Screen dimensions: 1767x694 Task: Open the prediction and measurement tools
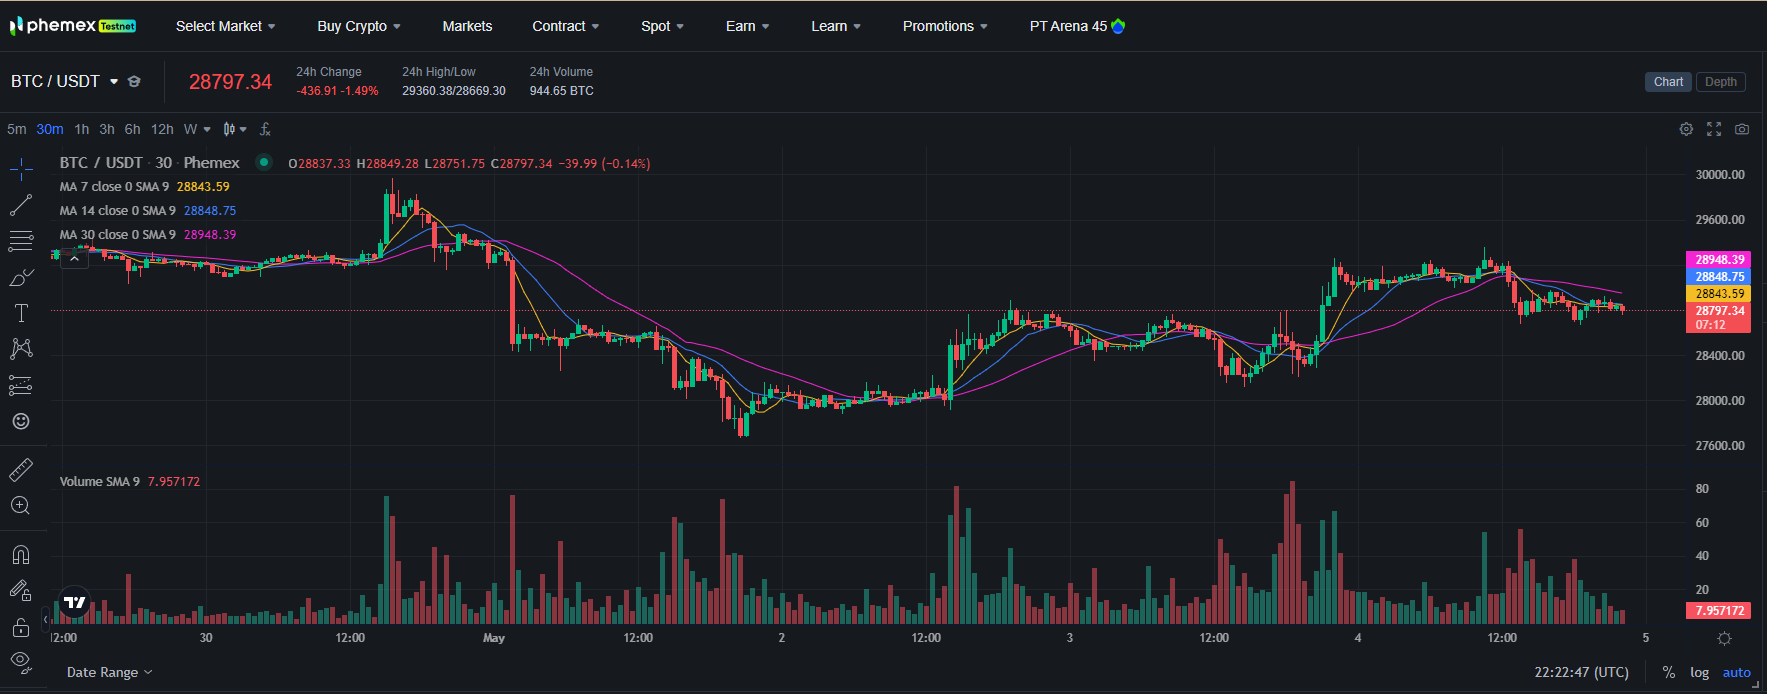(x=21, y=385)
